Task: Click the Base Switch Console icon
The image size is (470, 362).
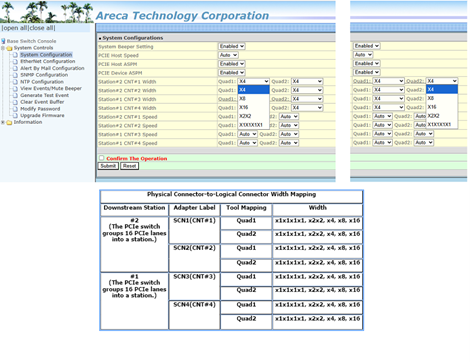Action: coord(3,41)
